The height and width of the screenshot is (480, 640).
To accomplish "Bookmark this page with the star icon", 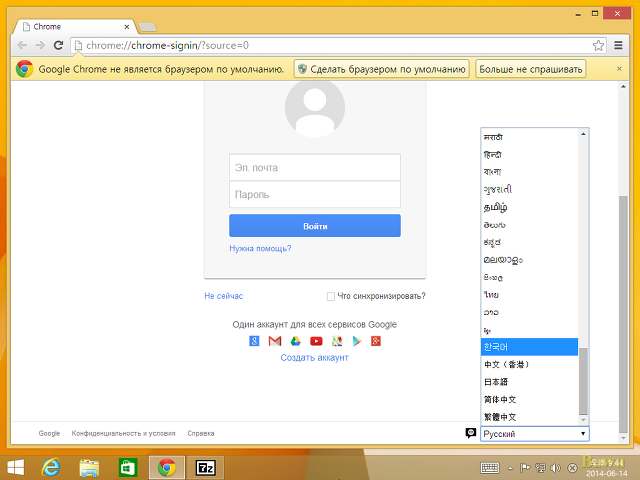I will click(x=598, y=45).
